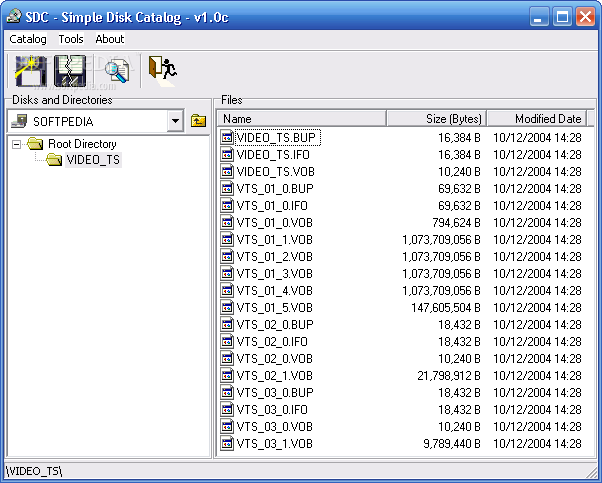Click the file icon of VTS_02_0.BUP
Image resolution: width=602 pixels, height=483 pixels.
point(227,324)
